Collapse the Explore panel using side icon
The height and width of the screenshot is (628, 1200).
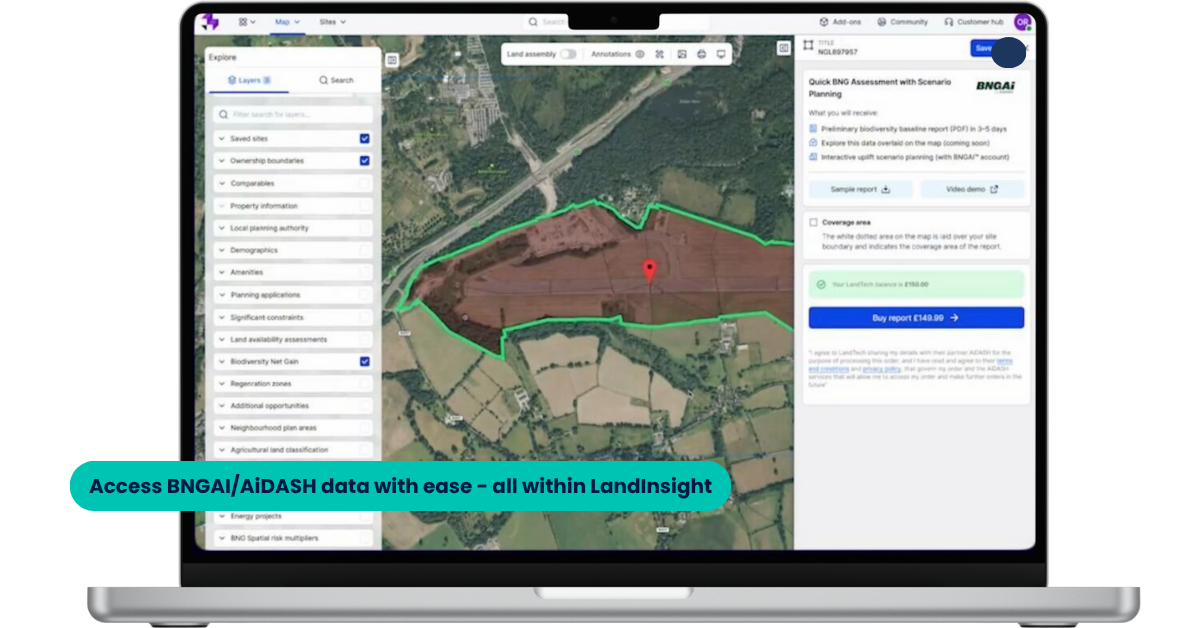tap(392, 60)
